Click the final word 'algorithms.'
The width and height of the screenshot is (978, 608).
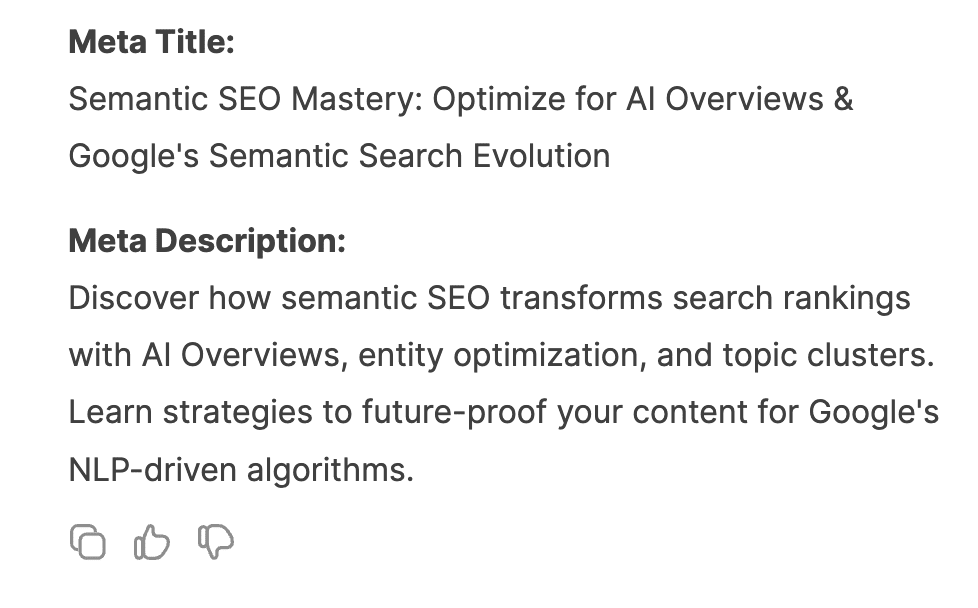pos(331,470)
